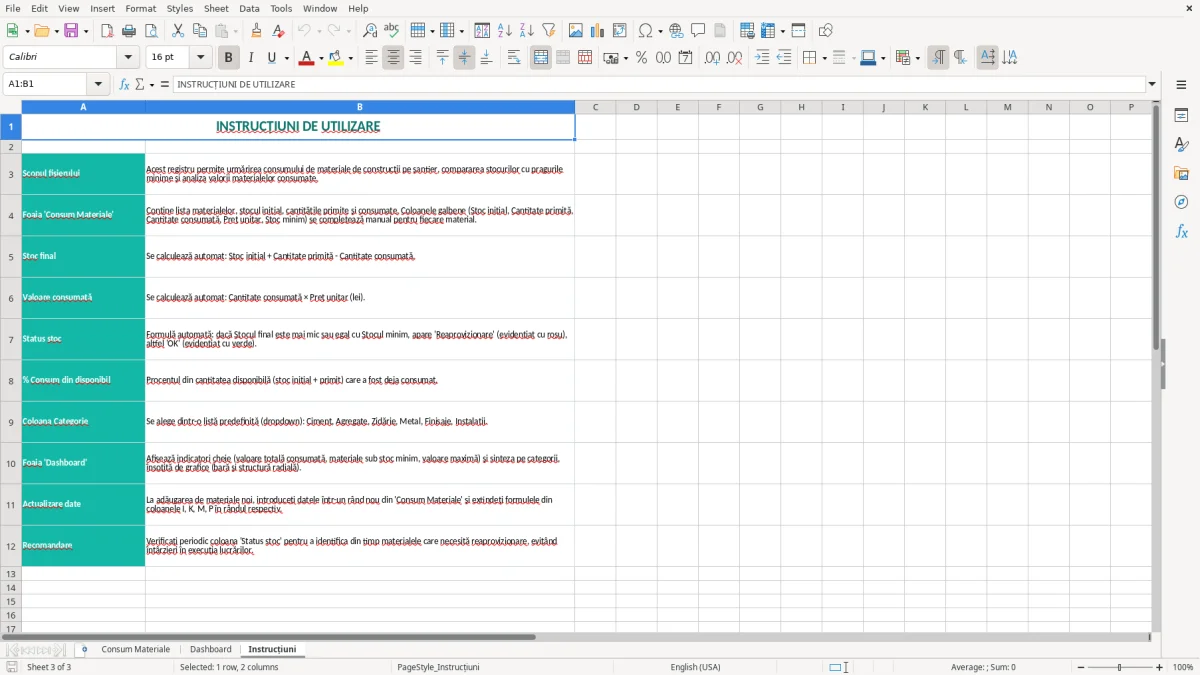The width and height of the screenshot is (1200, 675).
Task: Open sidebar Properties deck
Action: click(x=1181, y=115)
